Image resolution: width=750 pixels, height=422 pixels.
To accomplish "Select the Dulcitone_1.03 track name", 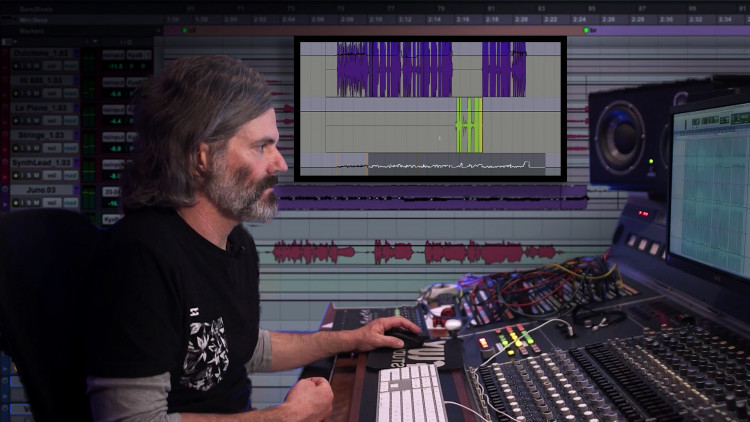I will click(42, 53).
